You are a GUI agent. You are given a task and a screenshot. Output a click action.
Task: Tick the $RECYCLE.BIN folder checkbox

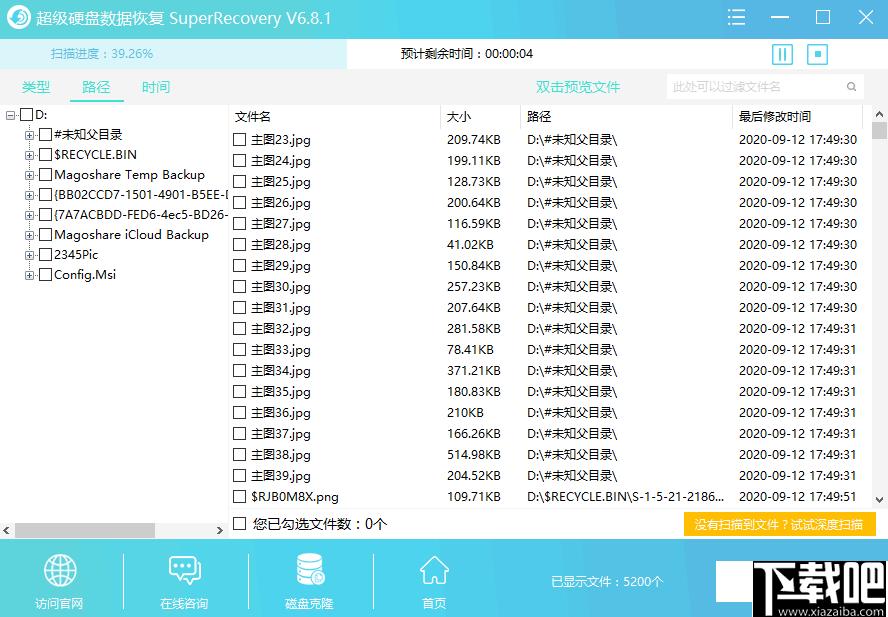(45, 155)
